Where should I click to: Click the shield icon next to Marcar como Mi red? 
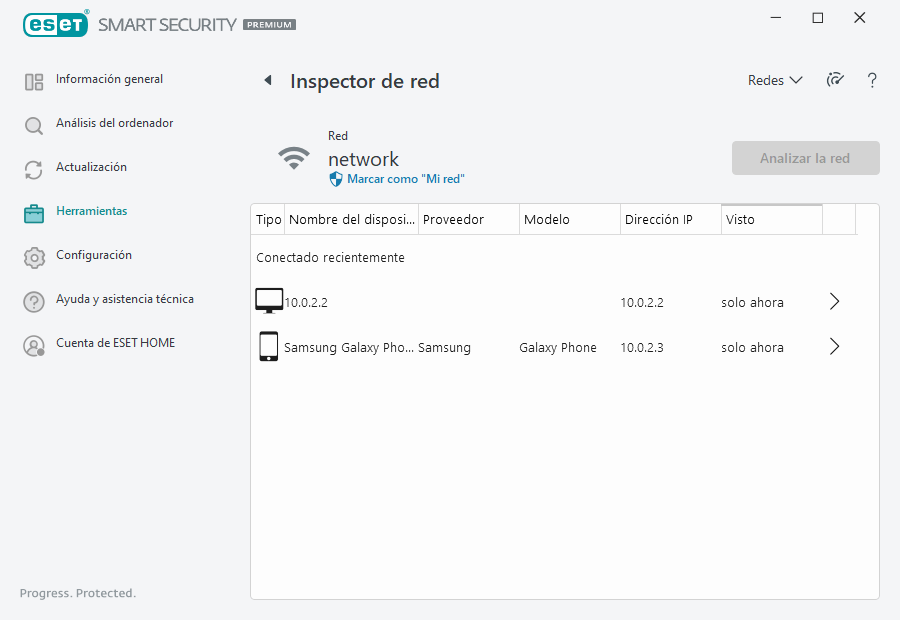(336, 179)
